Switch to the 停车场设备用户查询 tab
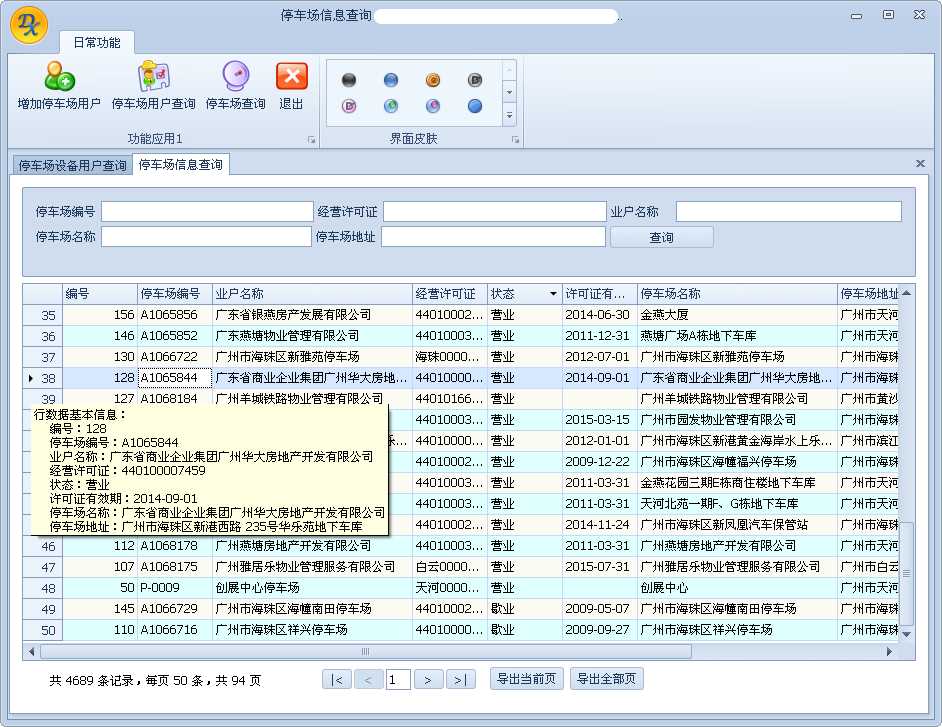The image size is (942, 727). tap(72, 165)
